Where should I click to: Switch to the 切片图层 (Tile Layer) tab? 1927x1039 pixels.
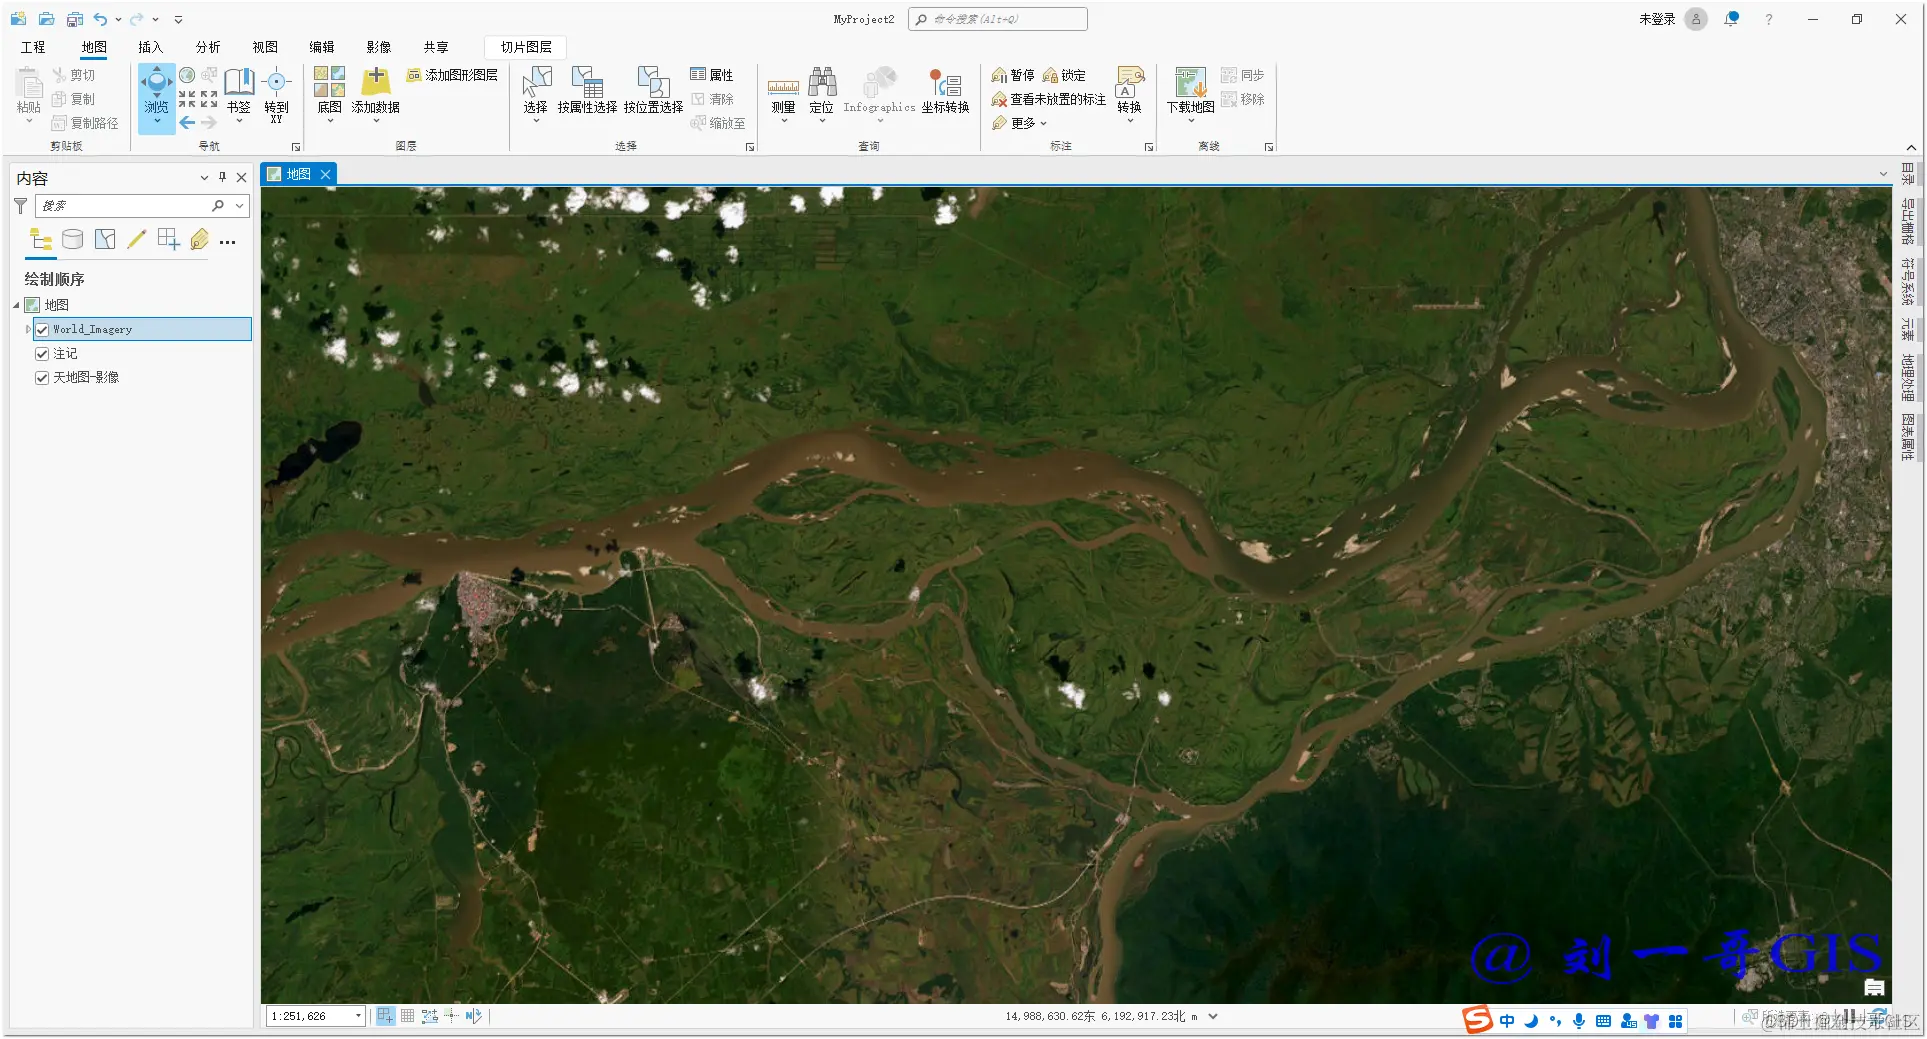point(526,47)
